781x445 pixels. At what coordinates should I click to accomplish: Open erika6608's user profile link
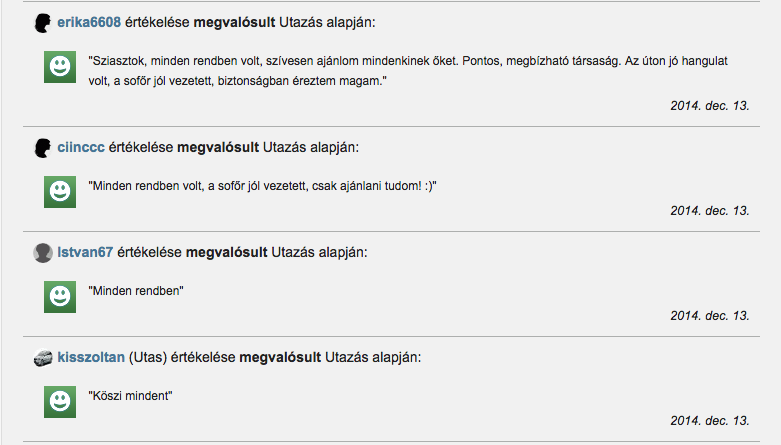click(89, 22)
